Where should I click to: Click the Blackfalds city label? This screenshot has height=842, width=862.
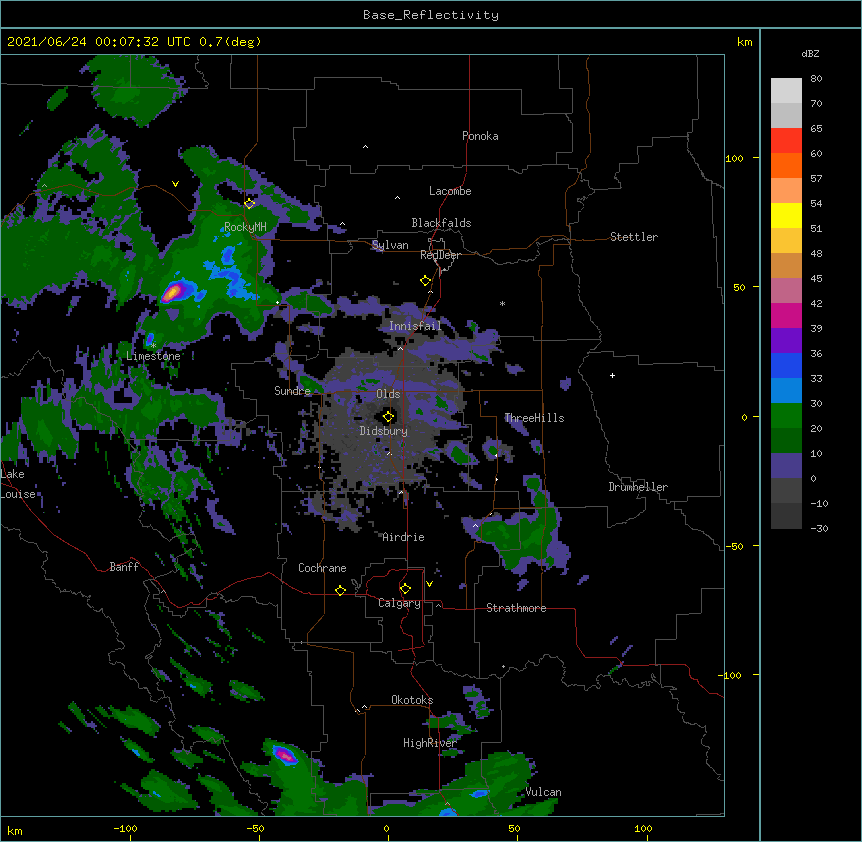[x=441, y=223]
